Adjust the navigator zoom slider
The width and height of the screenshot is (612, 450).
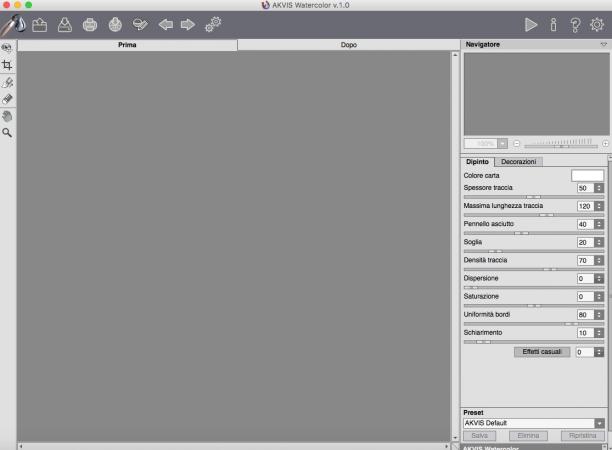click(x=561, y=146)
